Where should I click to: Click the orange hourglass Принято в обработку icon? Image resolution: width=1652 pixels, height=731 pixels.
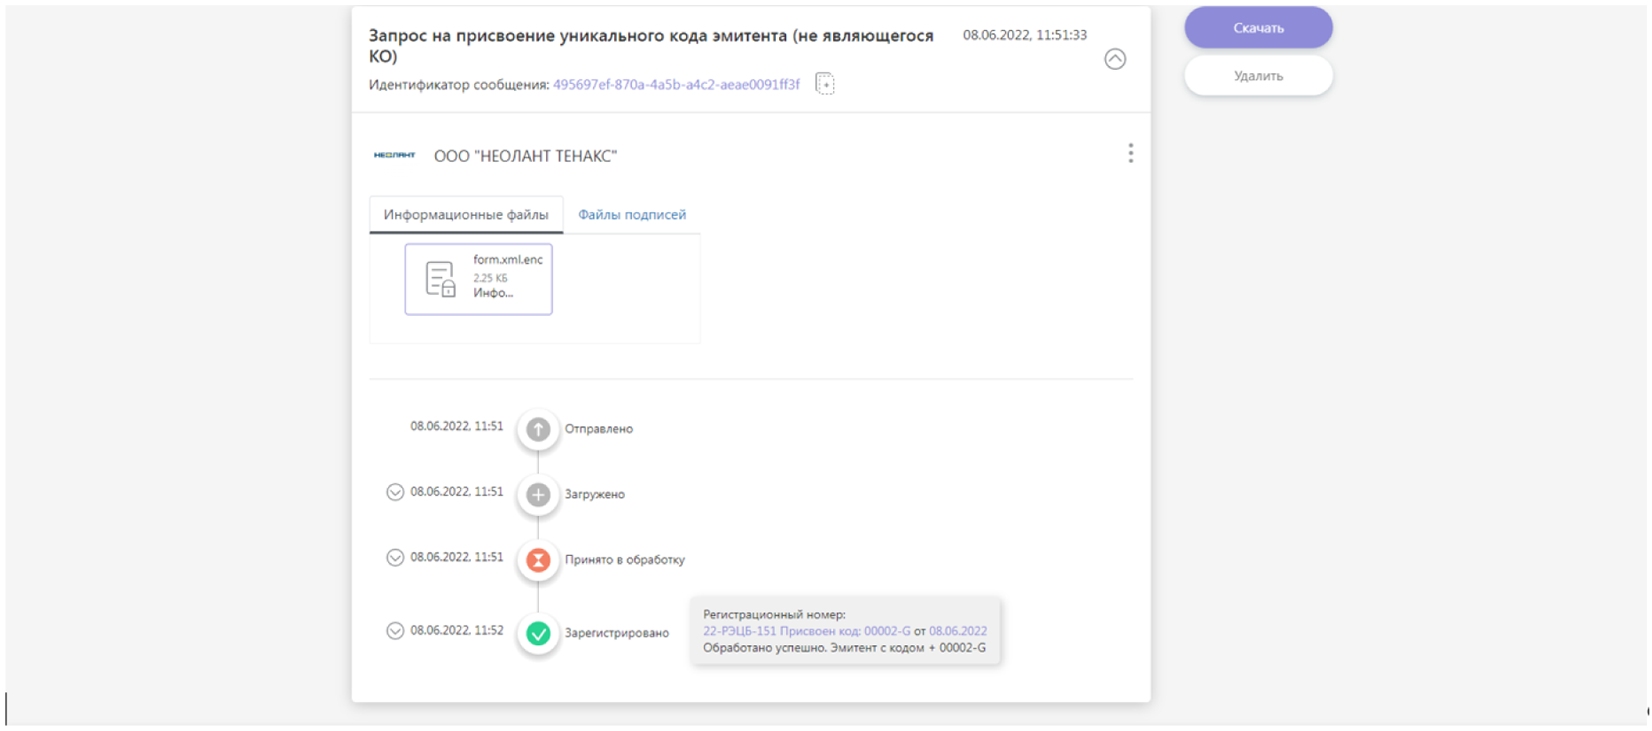coord(538,560)
